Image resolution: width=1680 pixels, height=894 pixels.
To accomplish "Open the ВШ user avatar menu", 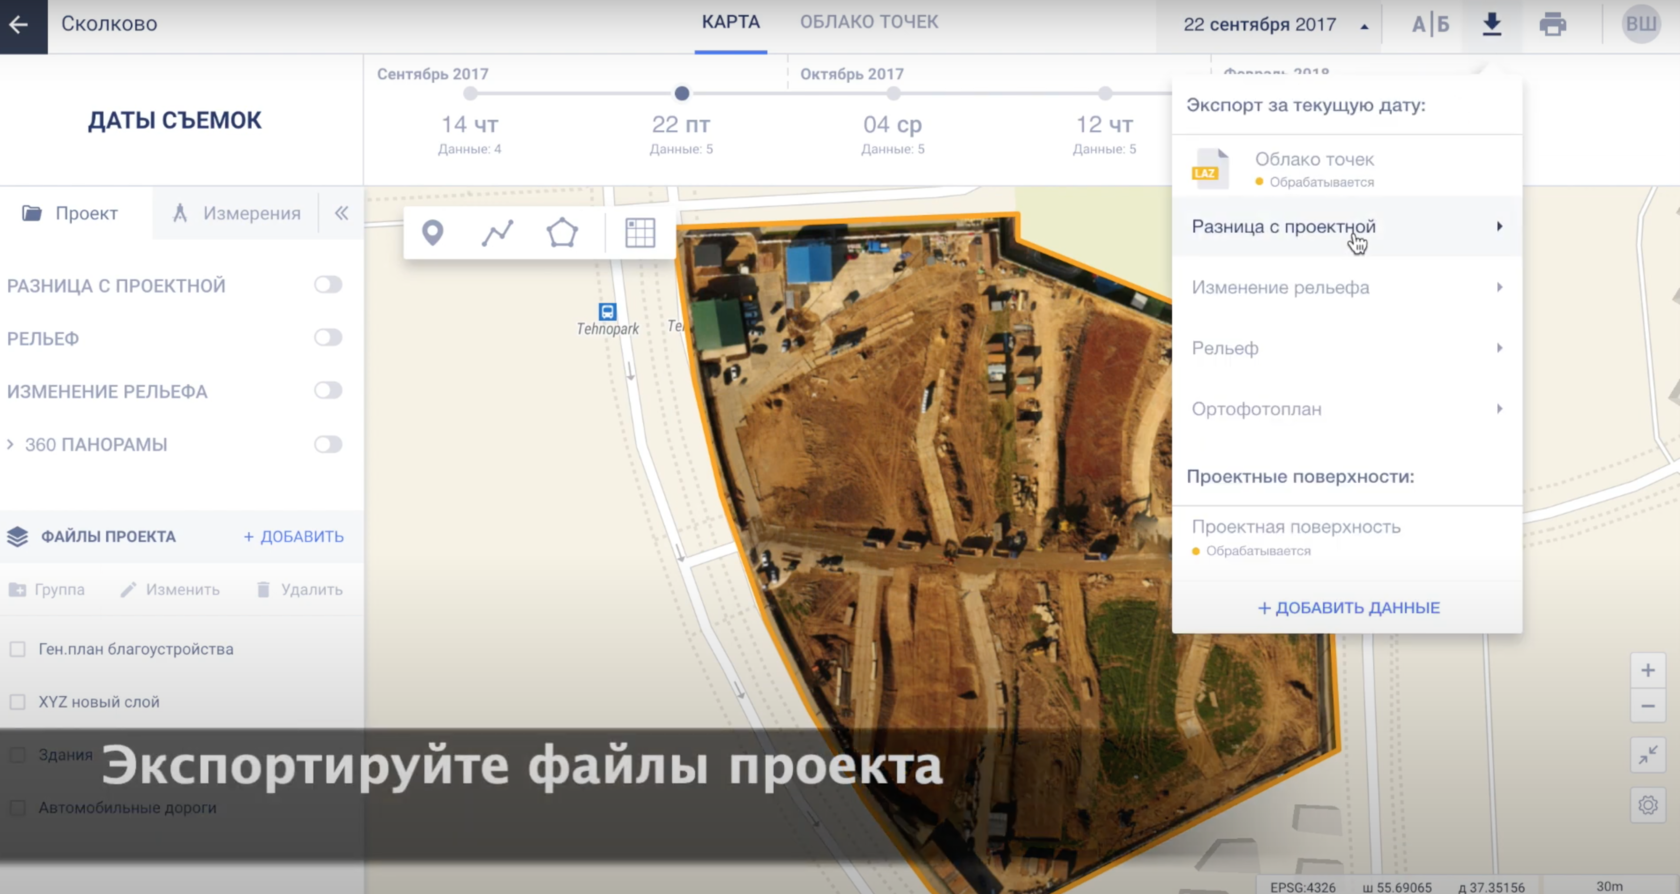I will 1641,24.
